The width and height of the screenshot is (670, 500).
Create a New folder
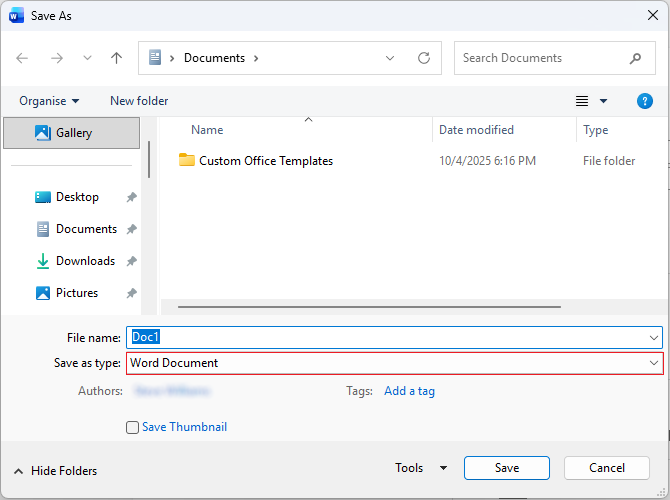139,101
